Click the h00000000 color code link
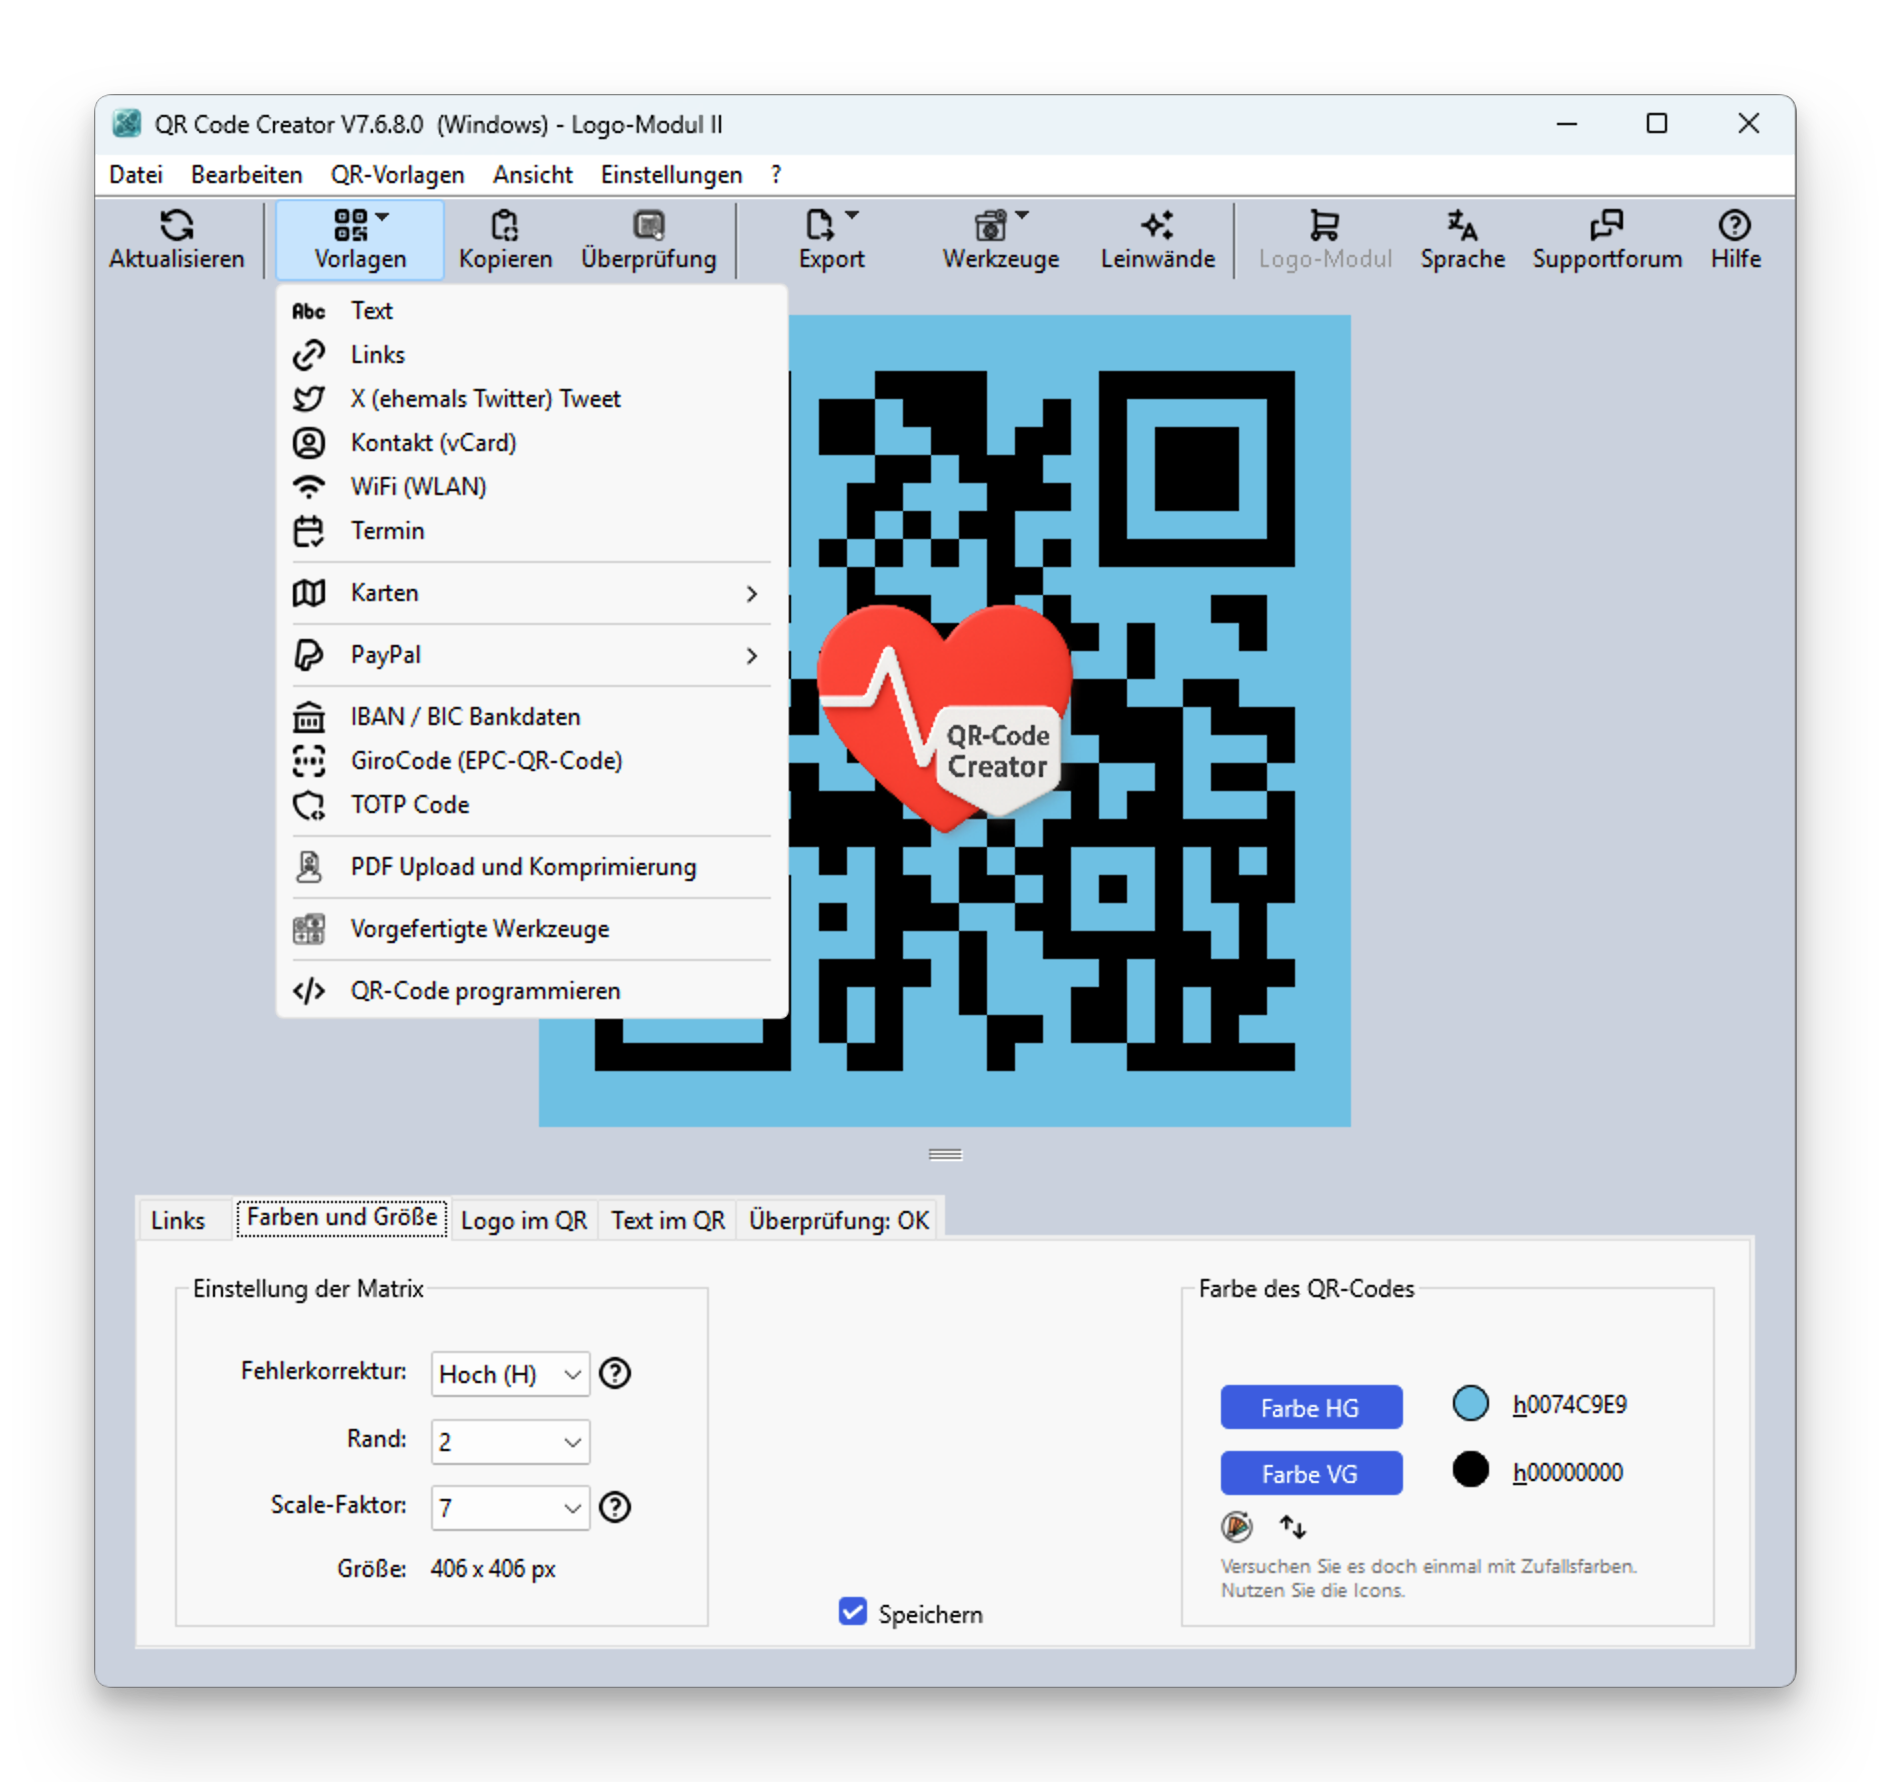The image size is (1891, 1782). point(1567,1472)
